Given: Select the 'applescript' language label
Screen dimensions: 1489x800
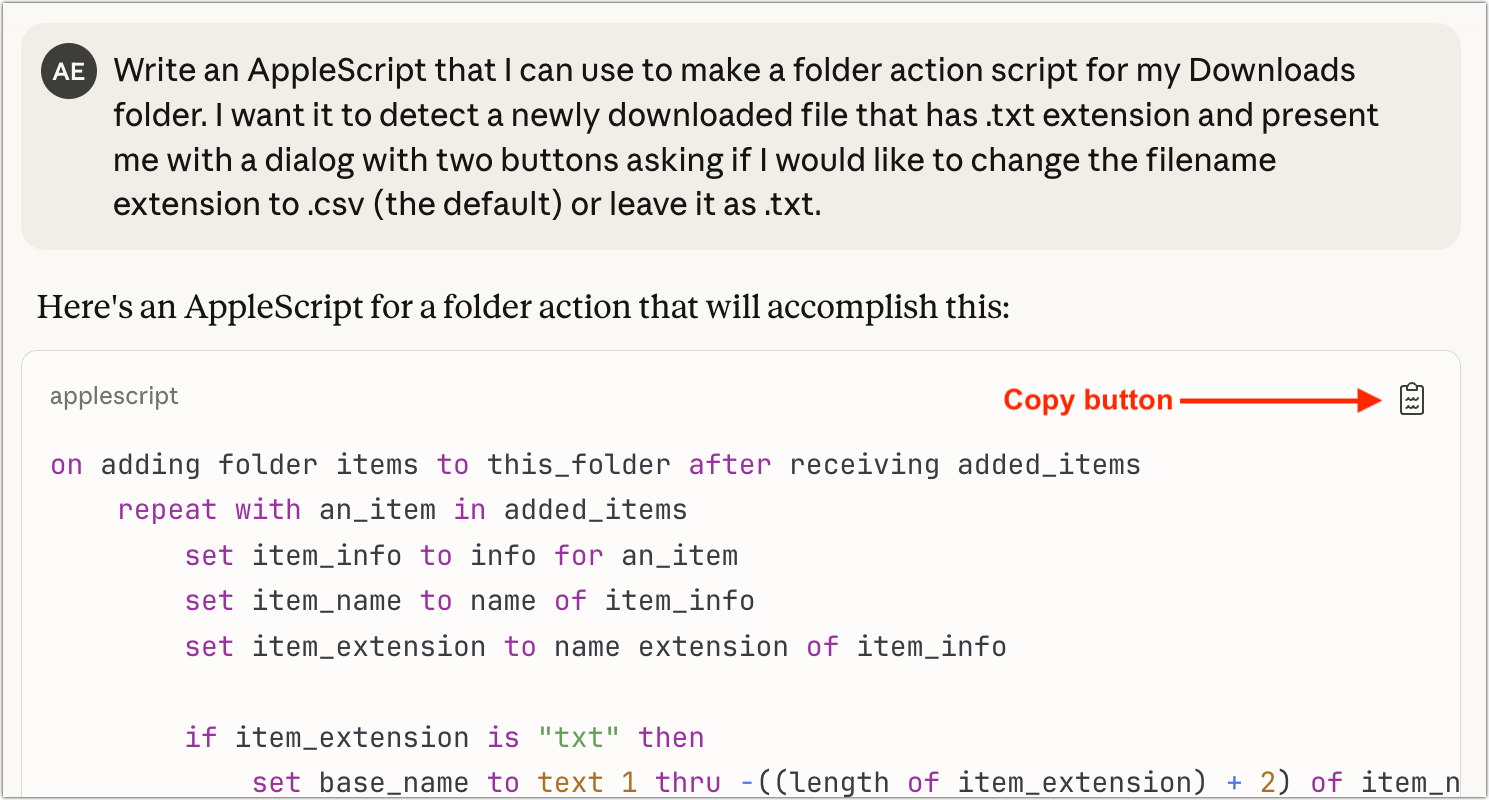Looking at the screenshot, I should [113, 396].
